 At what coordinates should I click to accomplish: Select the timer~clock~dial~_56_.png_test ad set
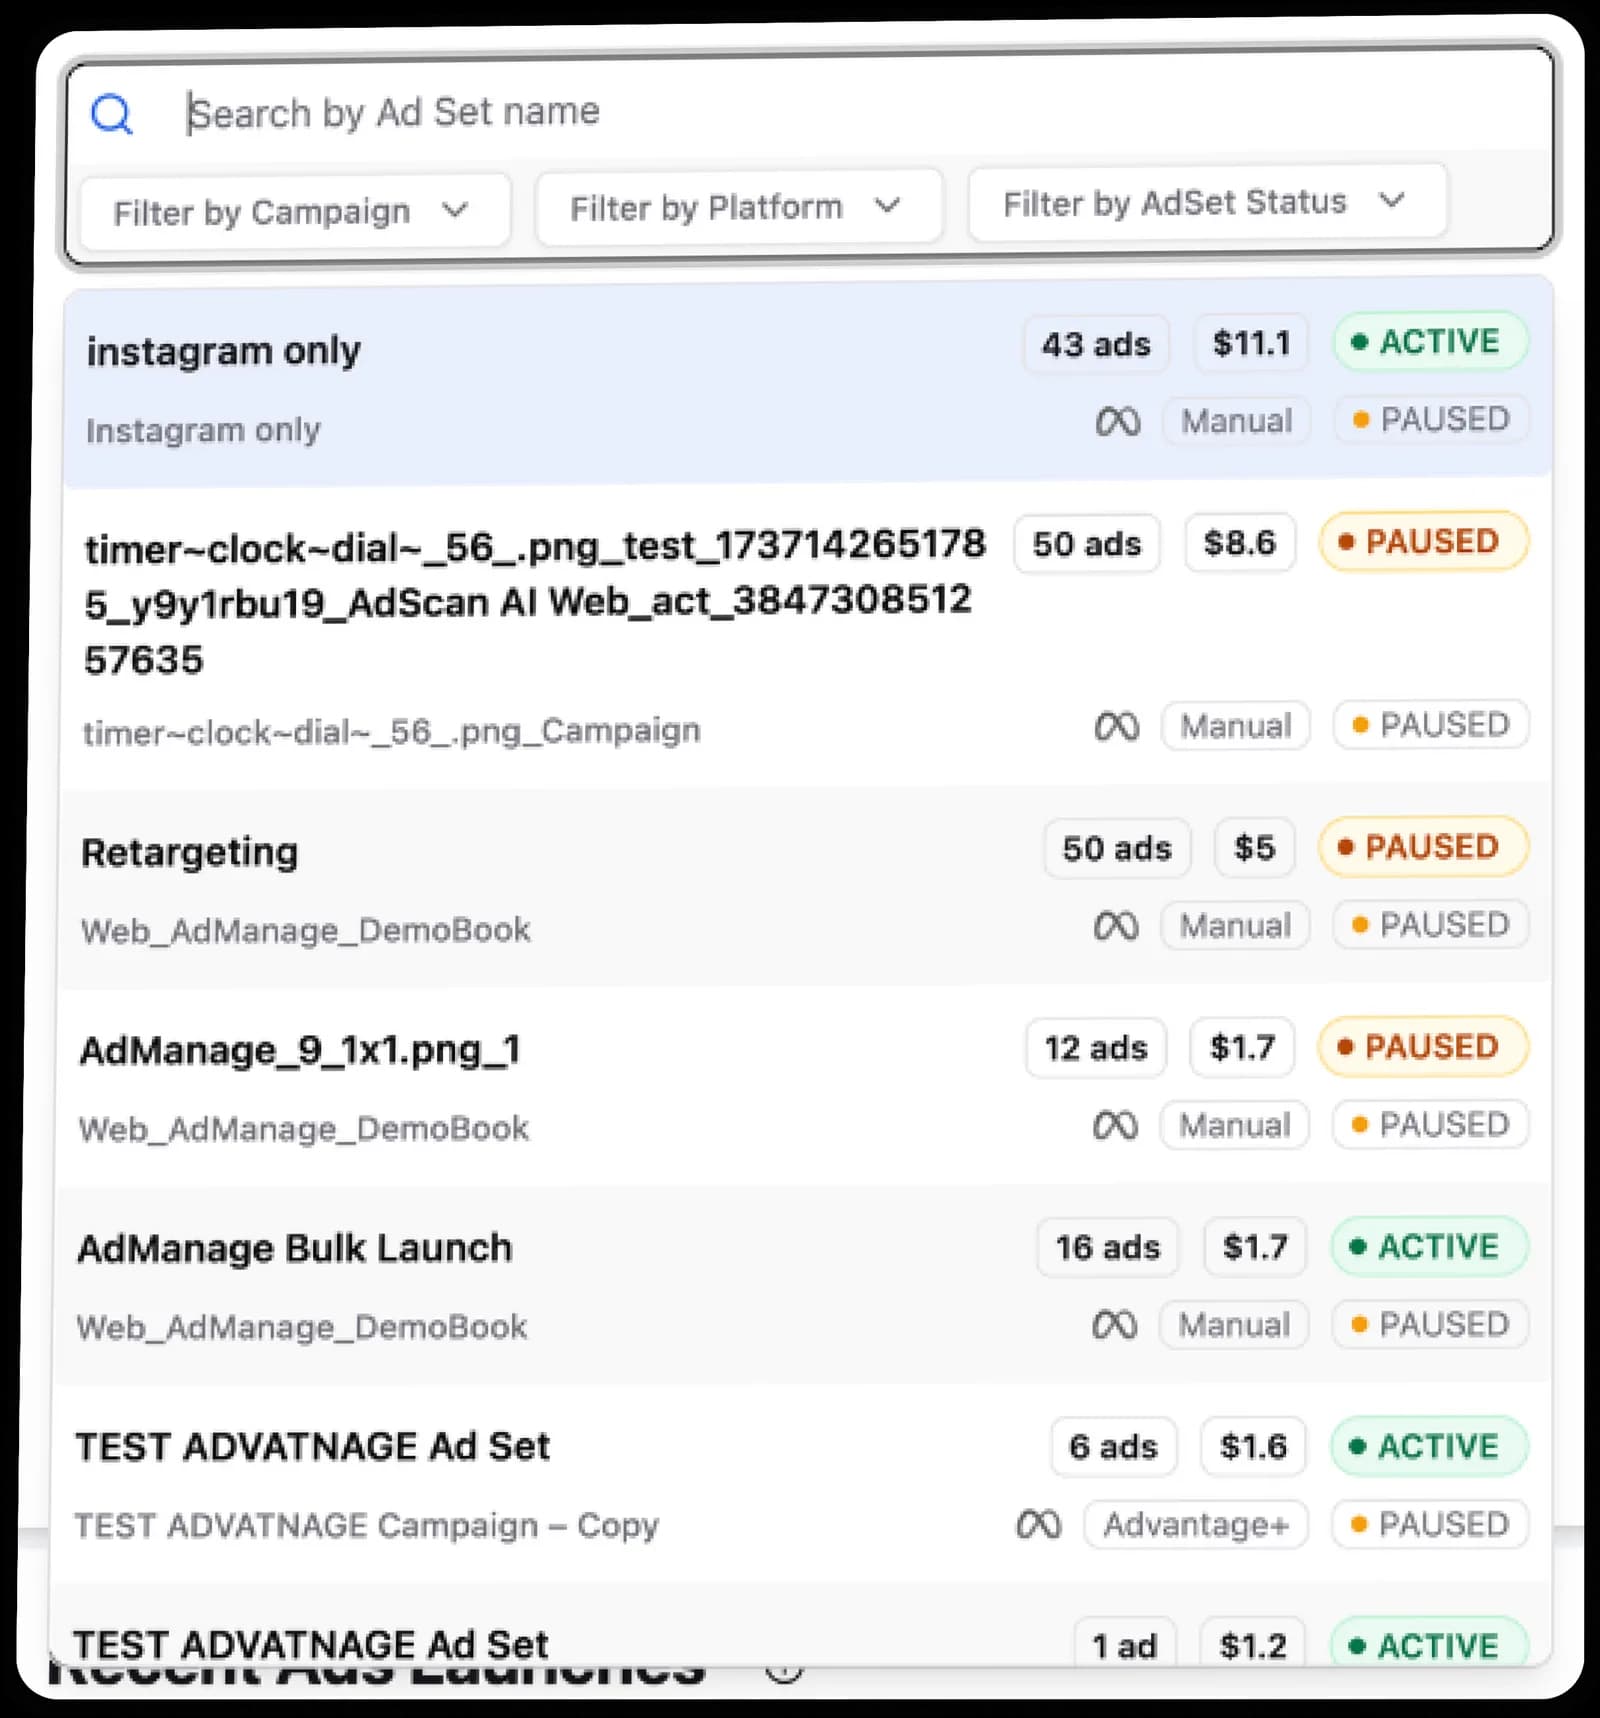pos(808,636)
